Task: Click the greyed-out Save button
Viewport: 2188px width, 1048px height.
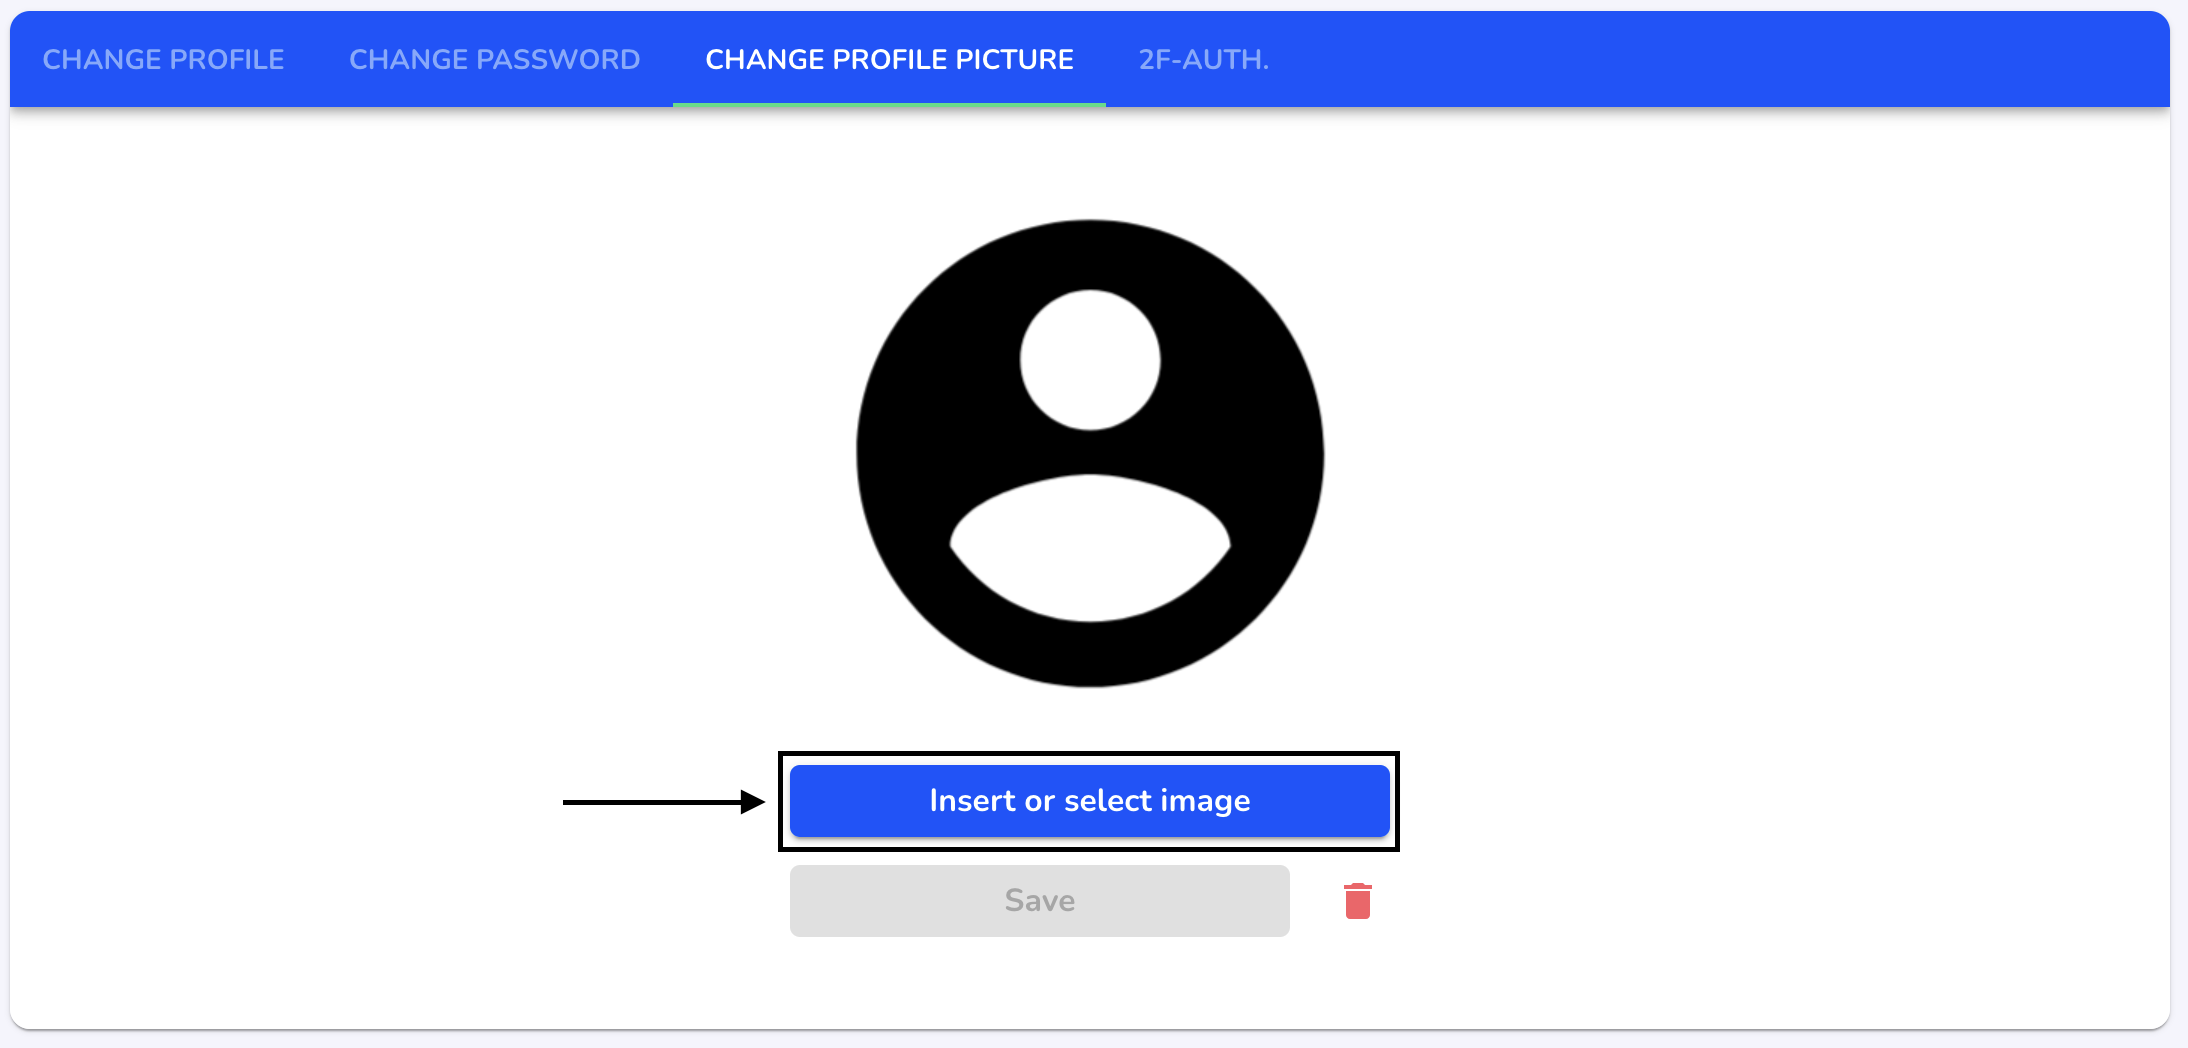Action: point(1039,901)
